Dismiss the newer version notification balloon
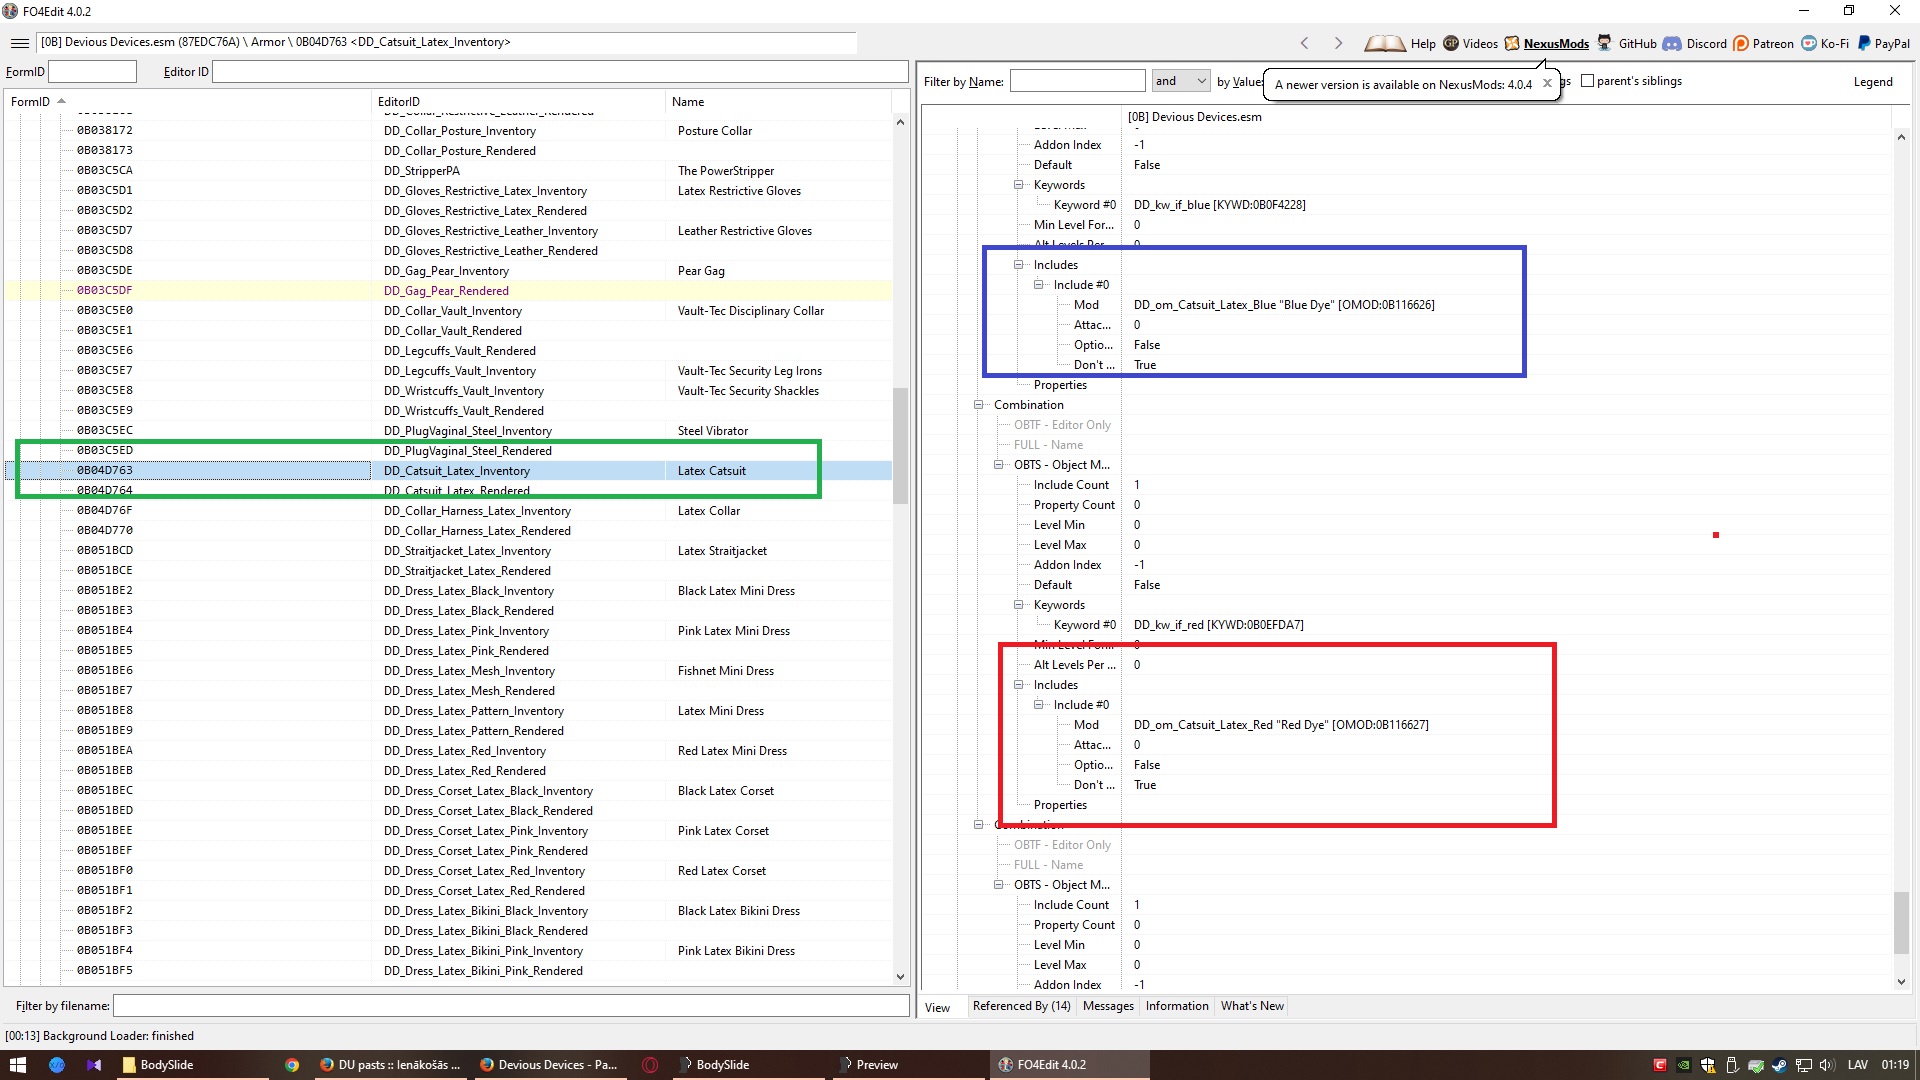This screenshot has height=1080, width=1920. [x=1547, y=83]
